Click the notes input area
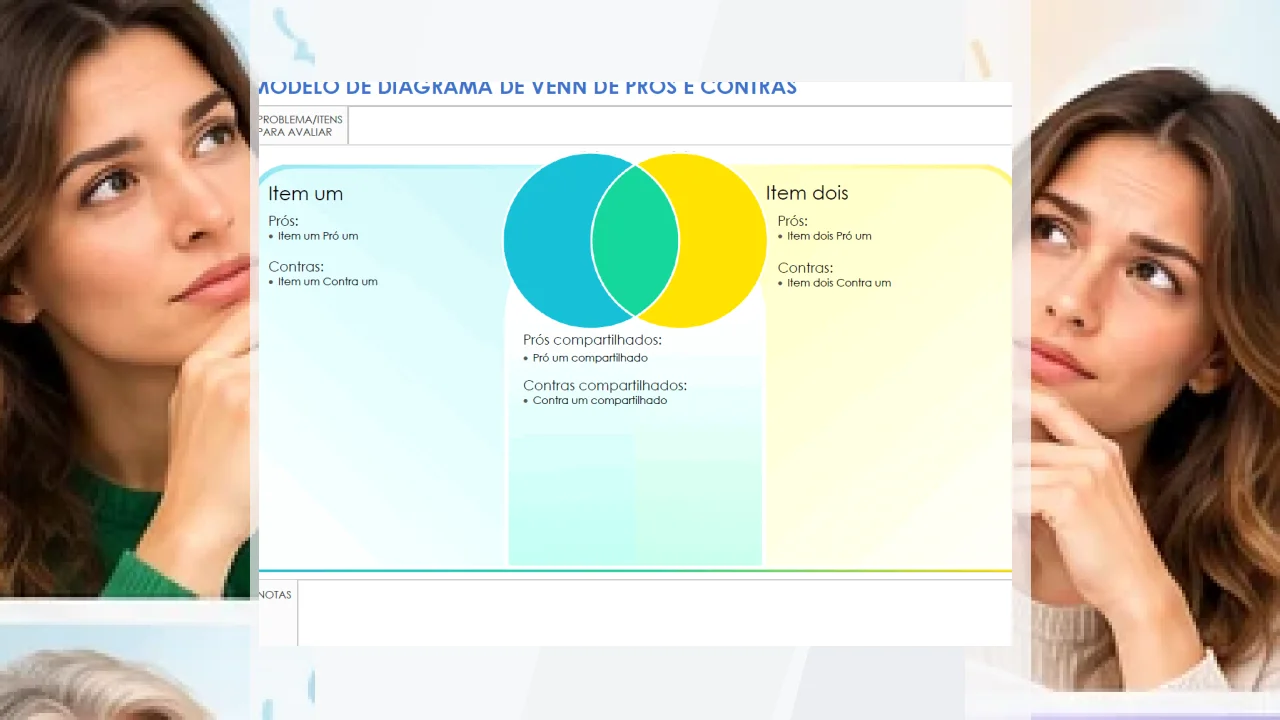This screenshot has width=1280, height=720. click(655, 613)
